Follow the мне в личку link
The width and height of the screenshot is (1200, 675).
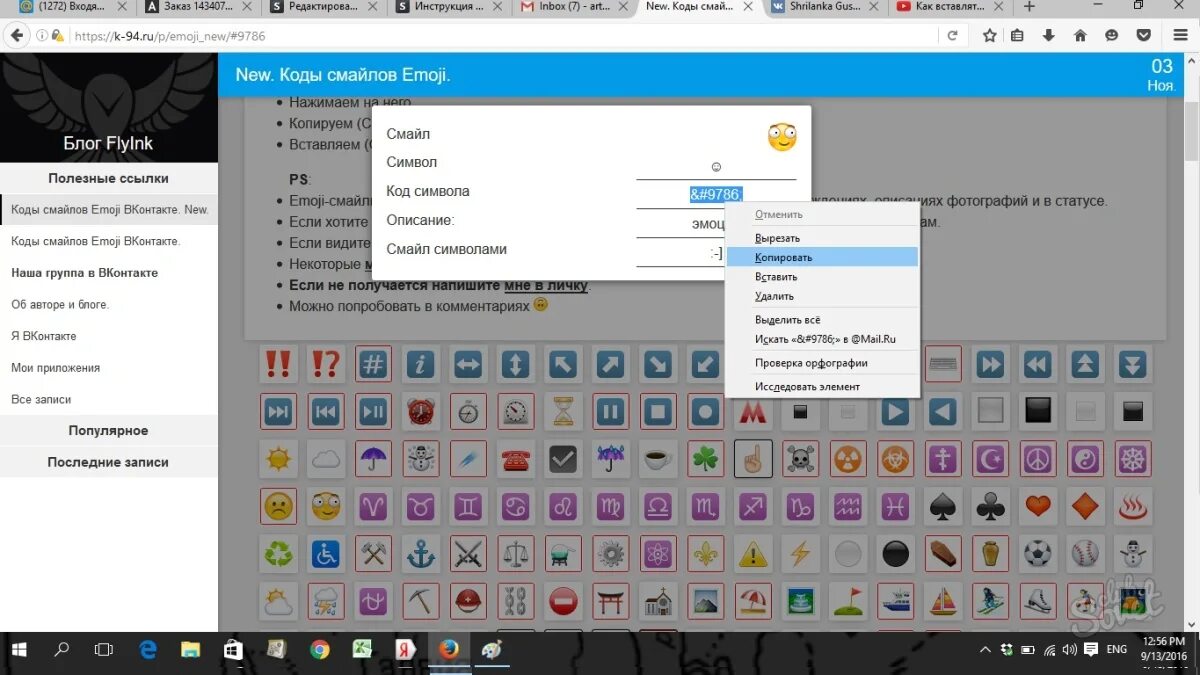pos(546,285)
